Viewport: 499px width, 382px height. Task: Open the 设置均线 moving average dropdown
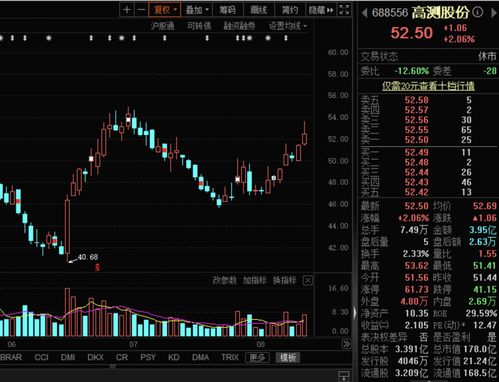tap(288, 26)
